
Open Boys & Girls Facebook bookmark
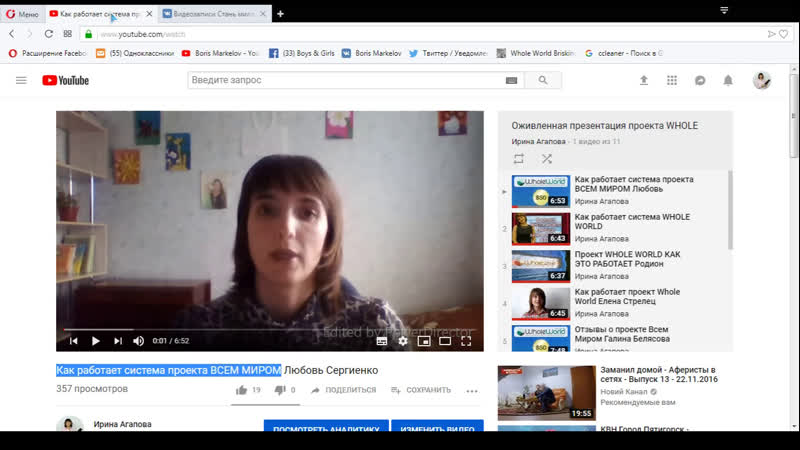[x=302, y=53]
